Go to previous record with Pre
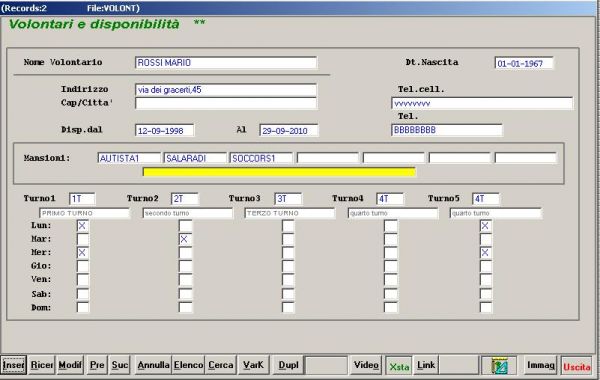The image size is (600, 380). tap(97, 365)
